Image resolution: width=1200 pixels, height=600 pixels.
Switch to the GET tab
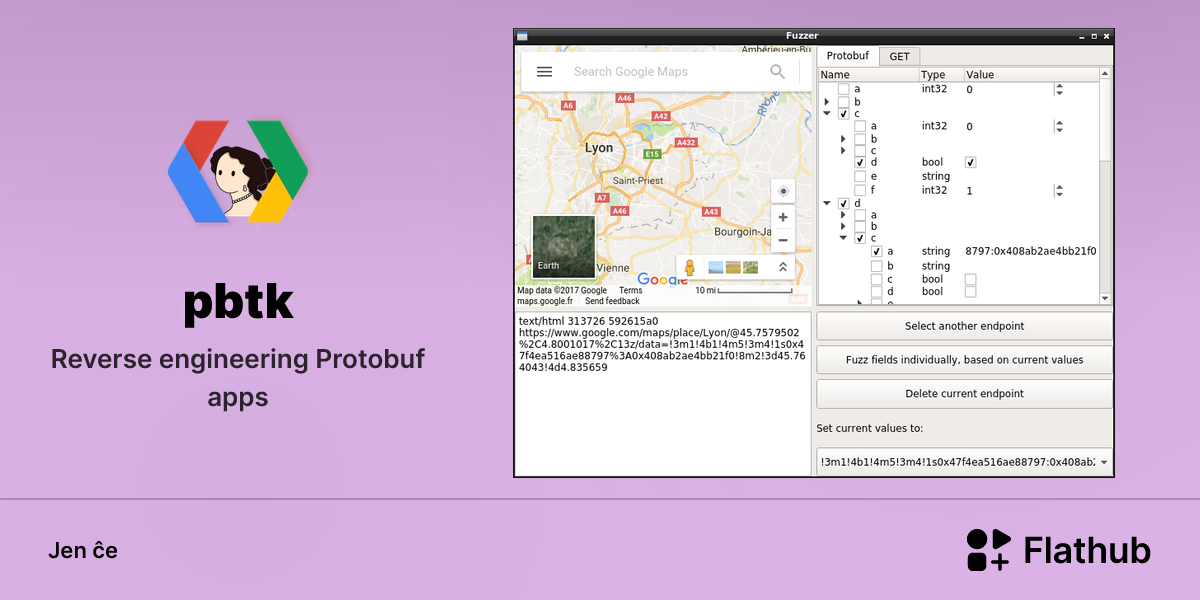tap(900, 57)
